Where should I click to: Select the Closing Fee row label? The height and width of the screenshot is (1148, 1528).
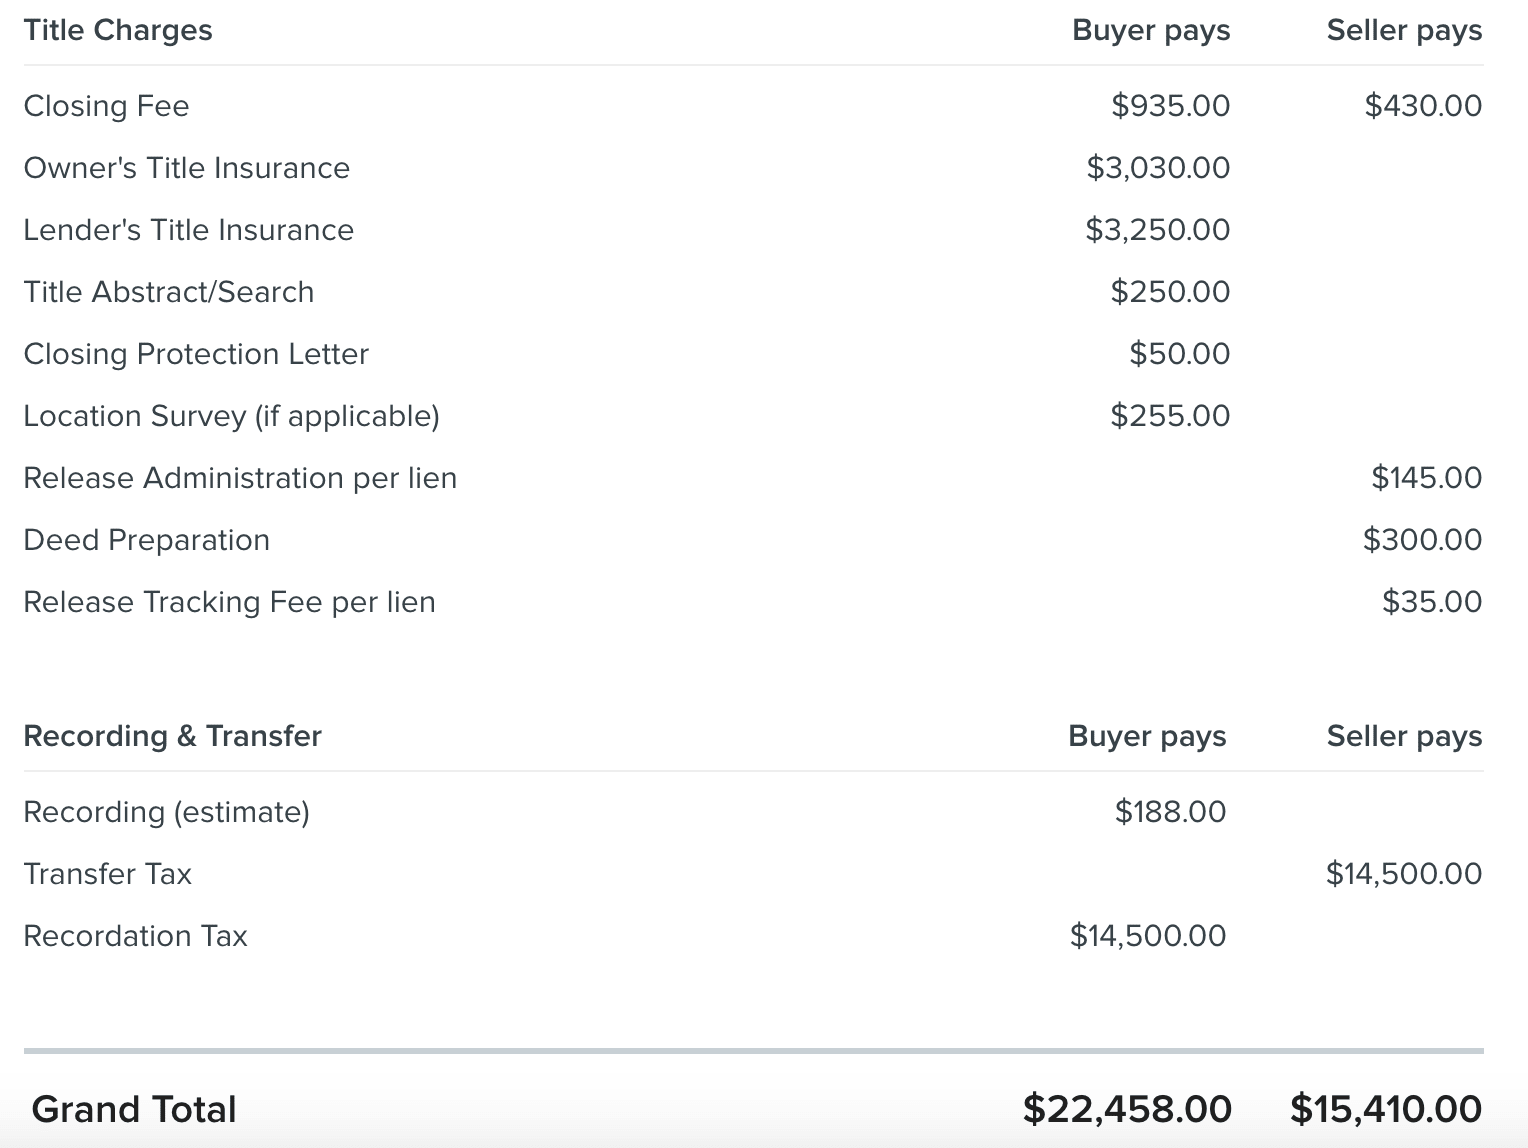coord(106,106)
